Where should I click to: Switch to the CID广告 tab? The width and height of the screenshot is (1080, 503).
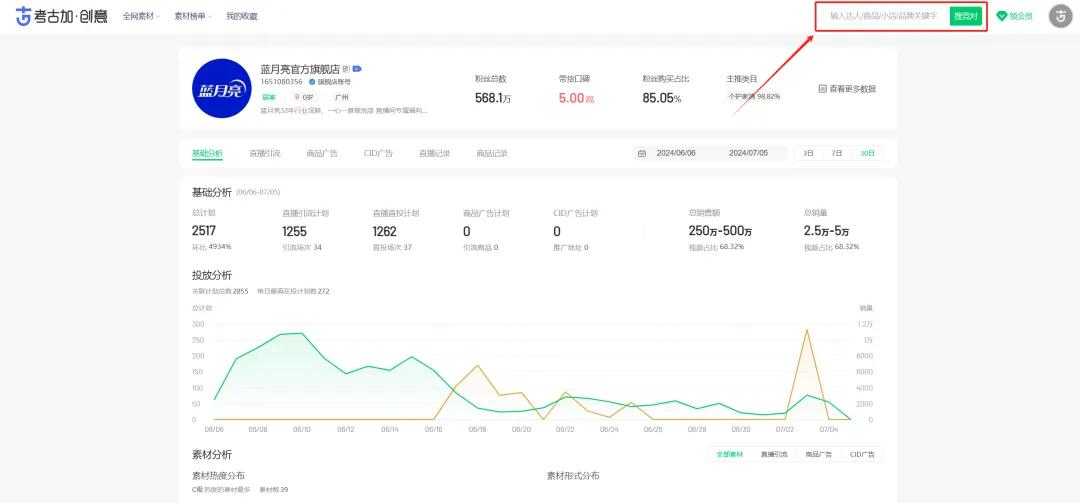click(x=378, y=153)
